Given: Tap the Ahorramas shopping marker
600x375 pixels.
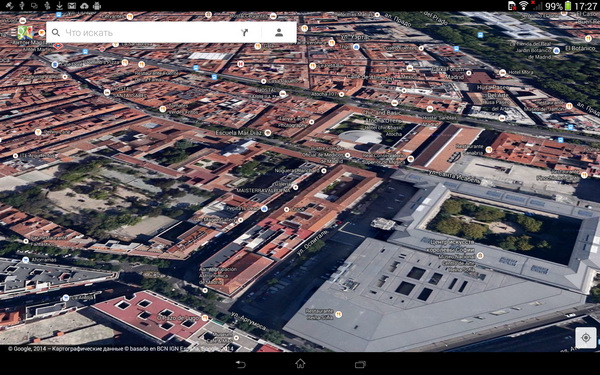Looking at the screenshot, I should click(x=26, y=260).
